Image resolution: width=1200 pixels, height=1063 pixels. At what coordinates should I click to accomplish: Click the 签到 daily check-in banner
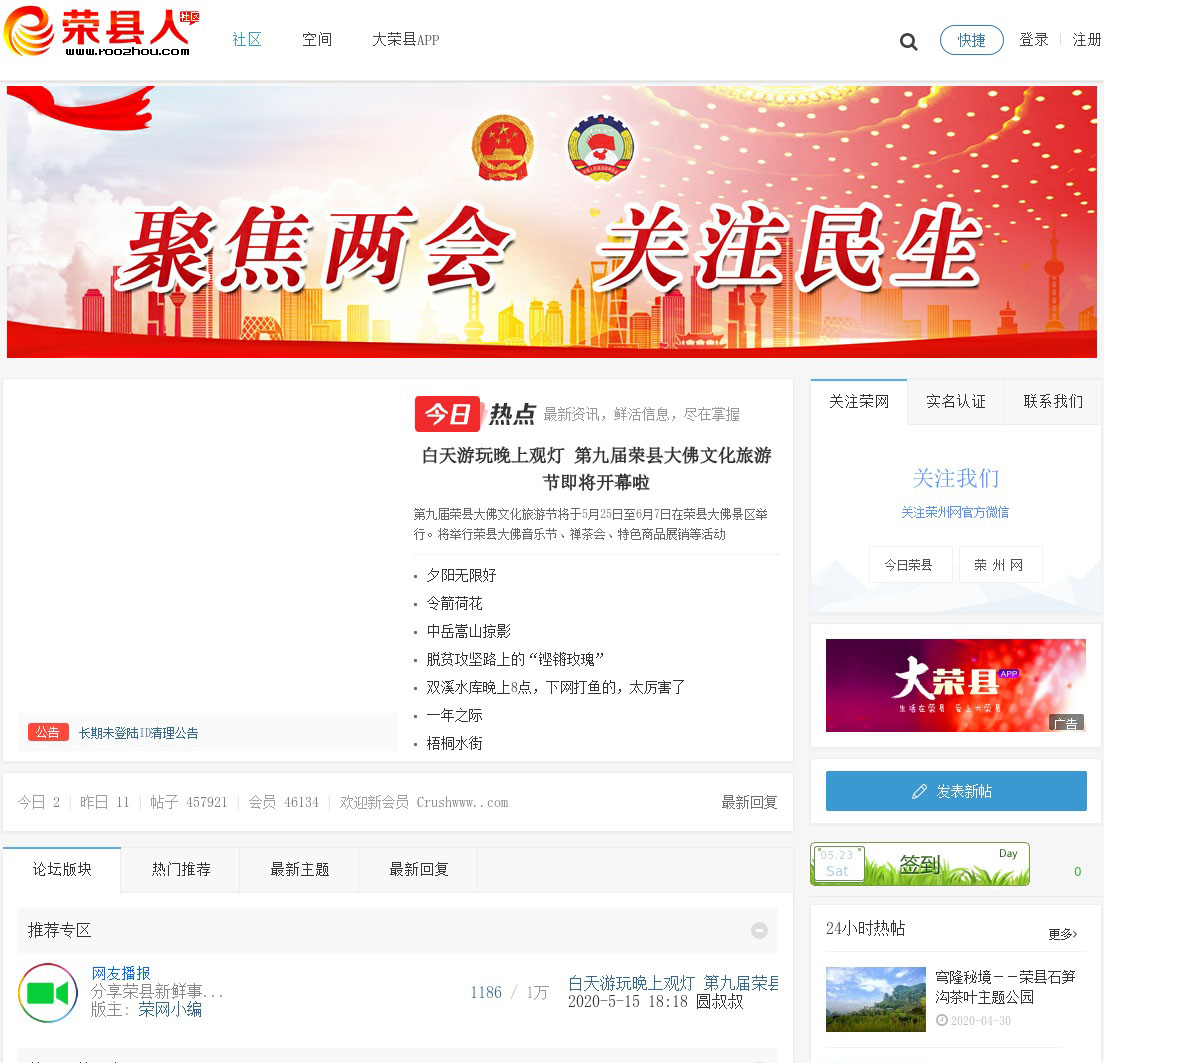click(919, 864)
